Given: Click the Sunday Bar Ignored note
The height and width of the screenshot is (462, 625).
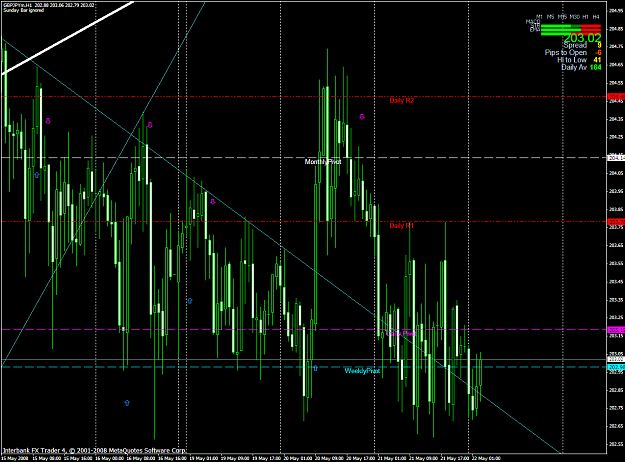Looking at the screenshot, I should click(x=24, y=10).
